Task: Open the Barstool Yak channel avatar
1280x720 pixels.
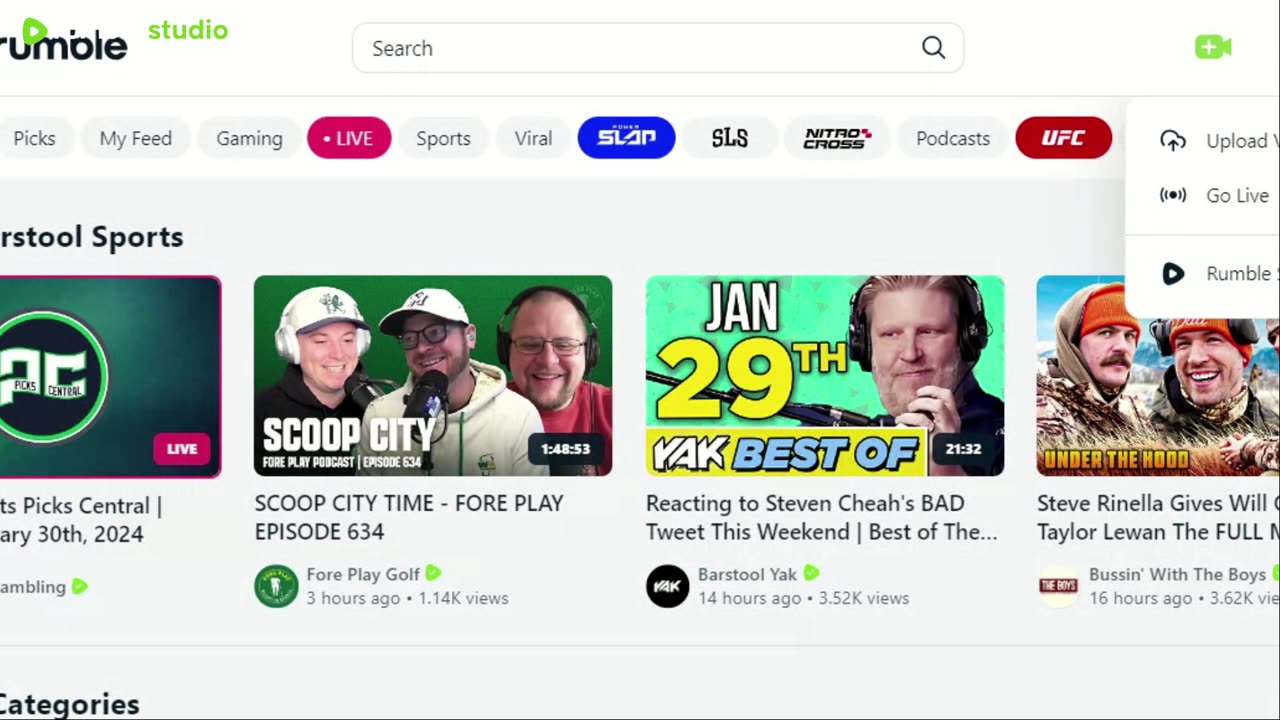Action: pyautogui.click(x=667, y=586)
